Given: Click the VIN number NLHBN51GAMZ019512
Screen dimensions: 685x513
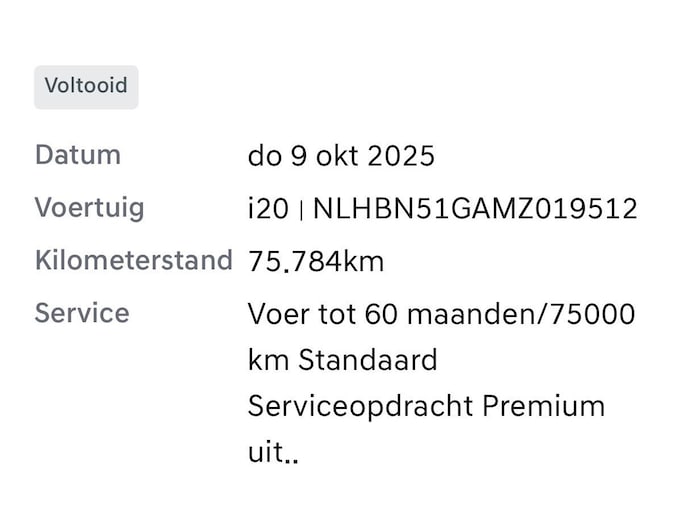Looking at the screenshot, I should [x=475, y=210].
